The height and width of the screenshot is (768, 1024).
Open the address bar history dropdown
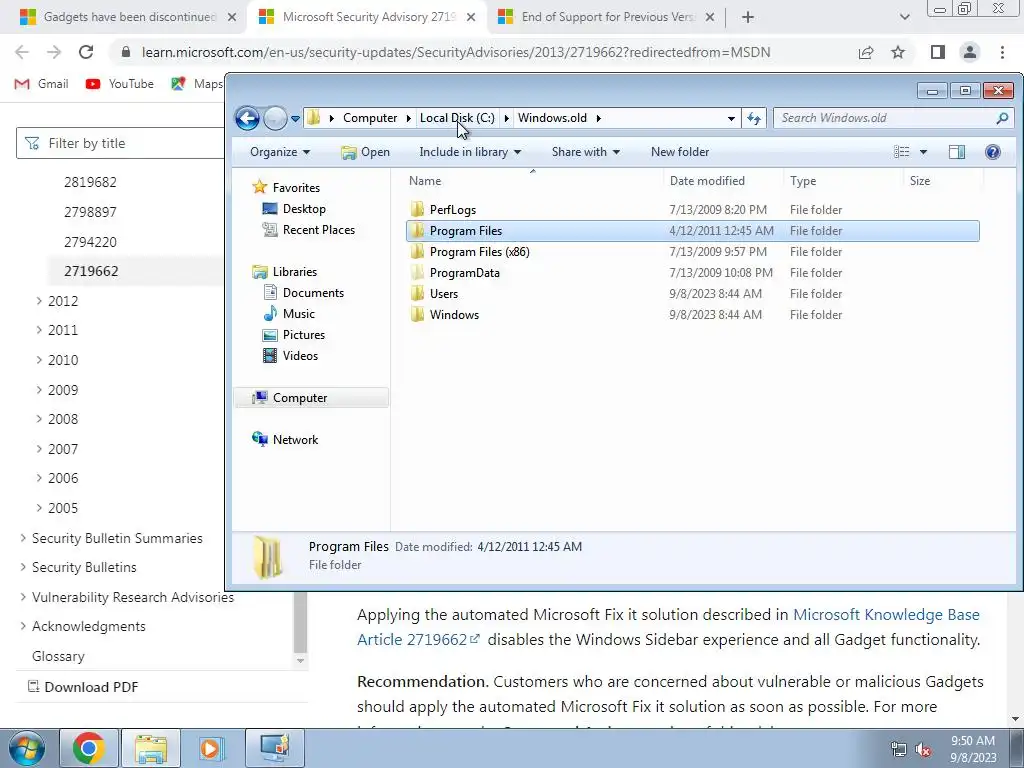tap(731, 118)
